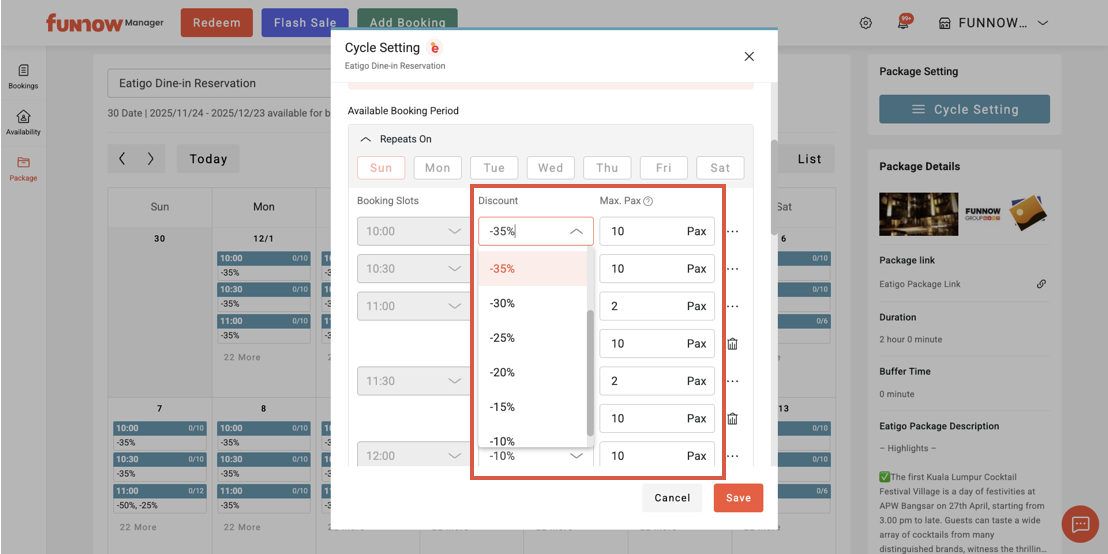Screen dimensions: 1108x554
Task: Toggle the Sun repeat day
Action: pyautogui.click(x=381, y=168)
